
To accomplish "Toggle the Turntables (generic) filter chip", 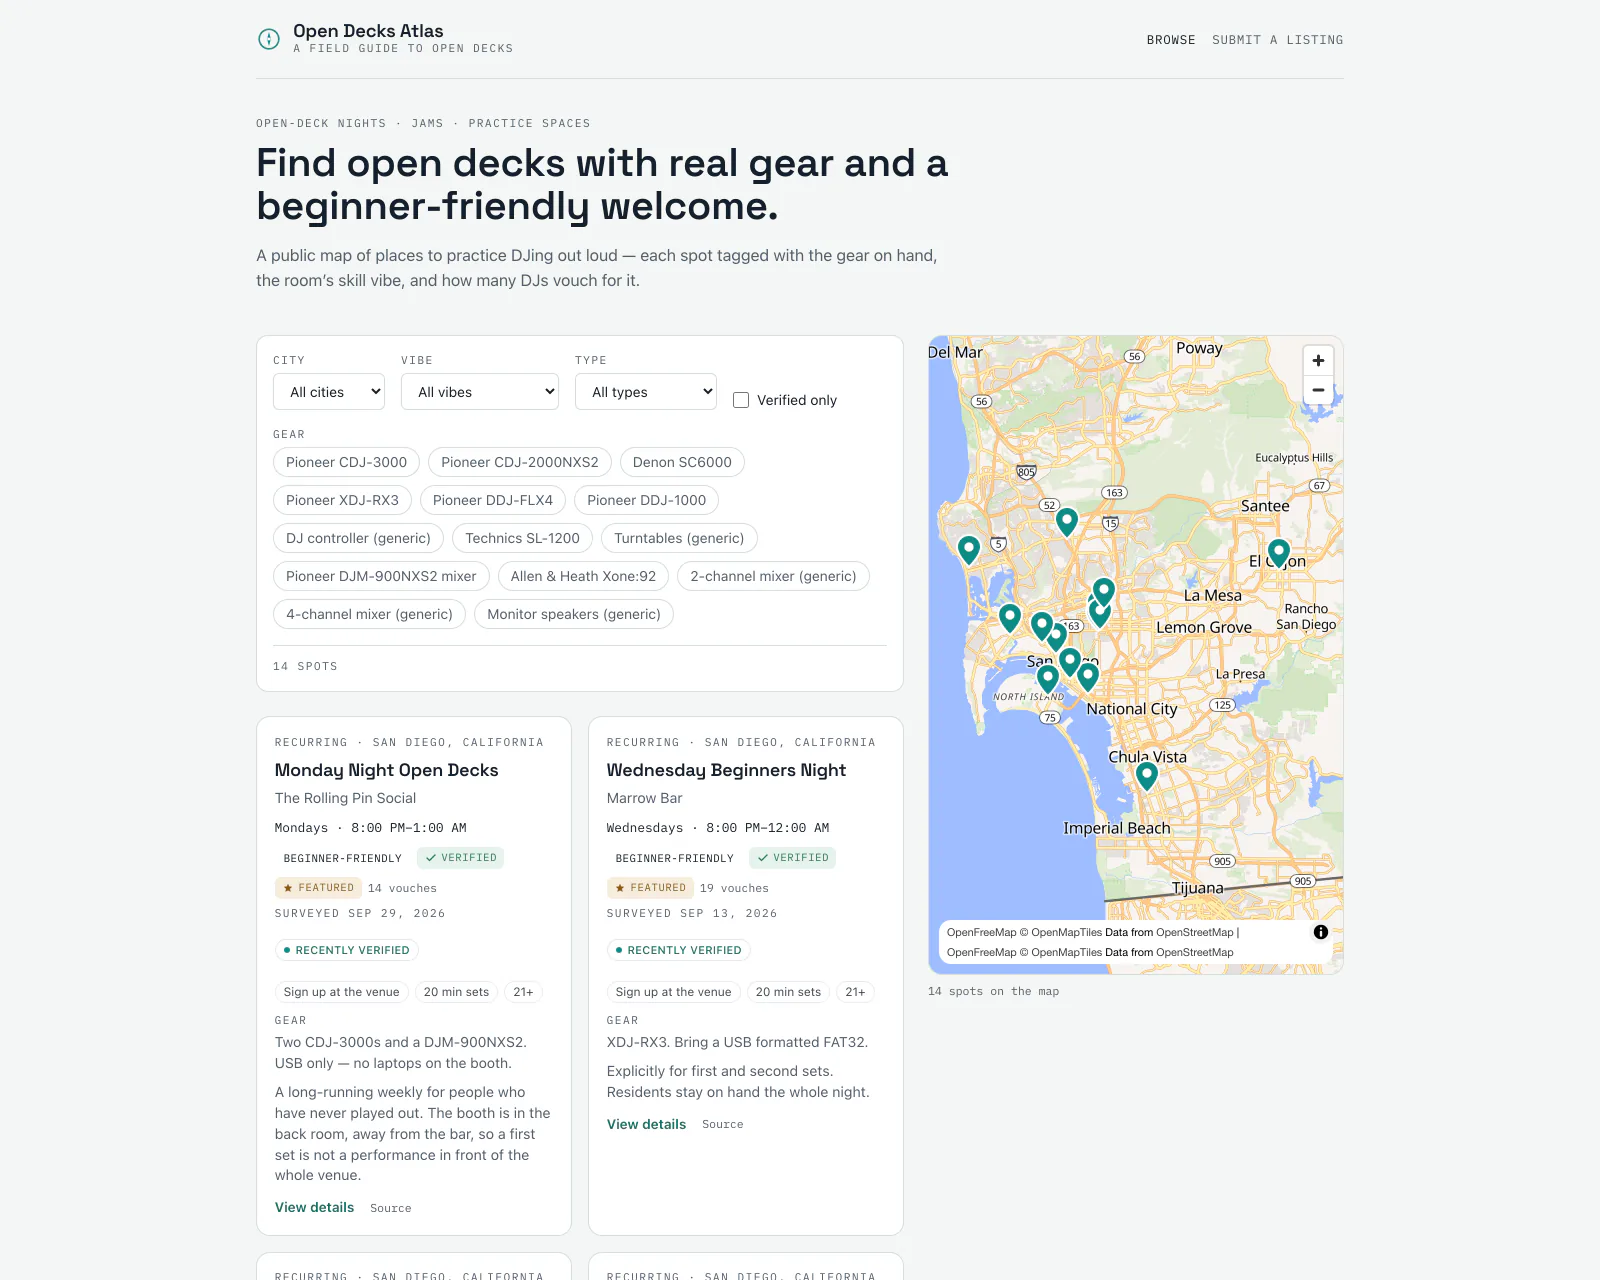I will (x=679, y=538).
